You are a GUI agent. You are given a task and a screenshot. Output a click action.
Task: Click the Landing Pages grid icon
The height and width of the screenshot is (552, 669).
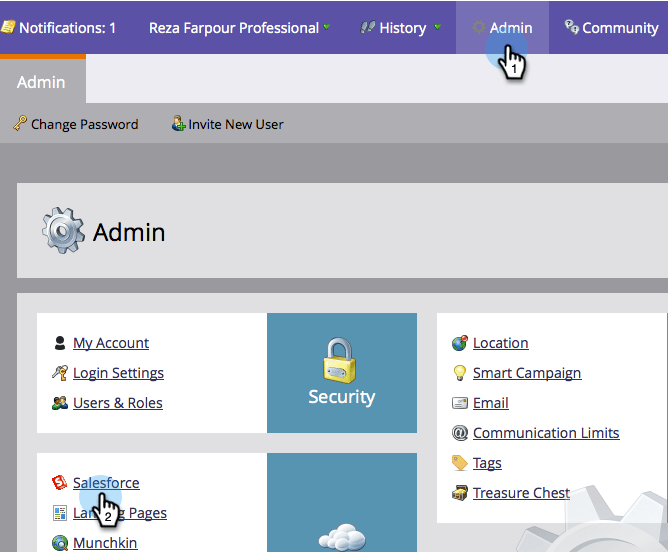point(60,513)
